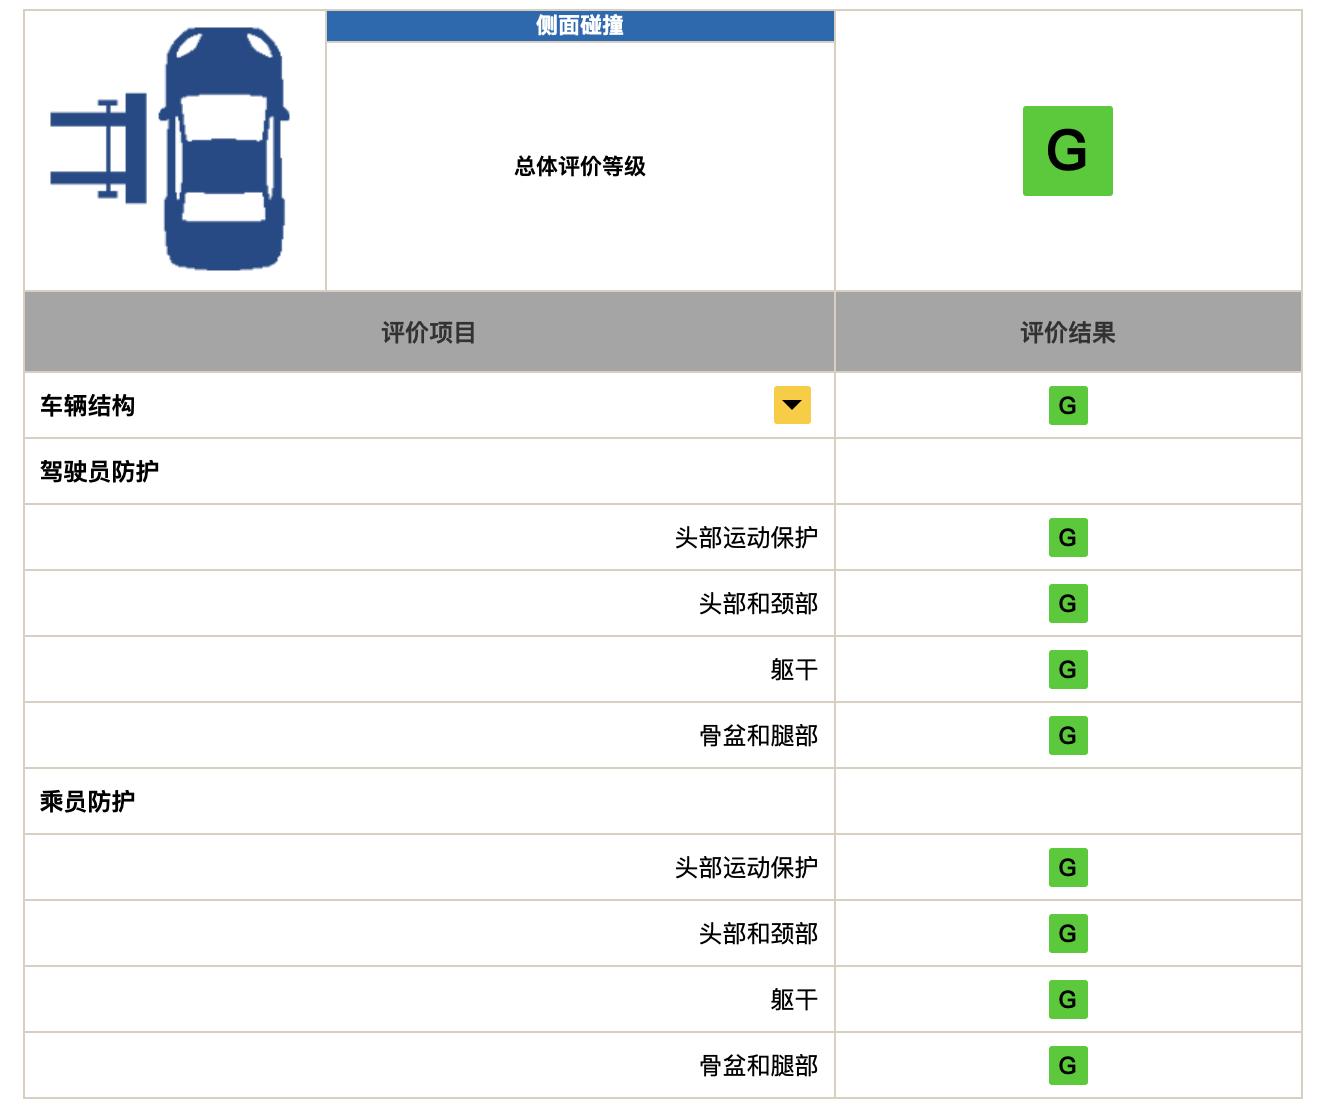Viewport: 1320px width, 1118px height.
Task: Click 头部运动保护 text under 乘员防护
Action: tap(746, 867)
